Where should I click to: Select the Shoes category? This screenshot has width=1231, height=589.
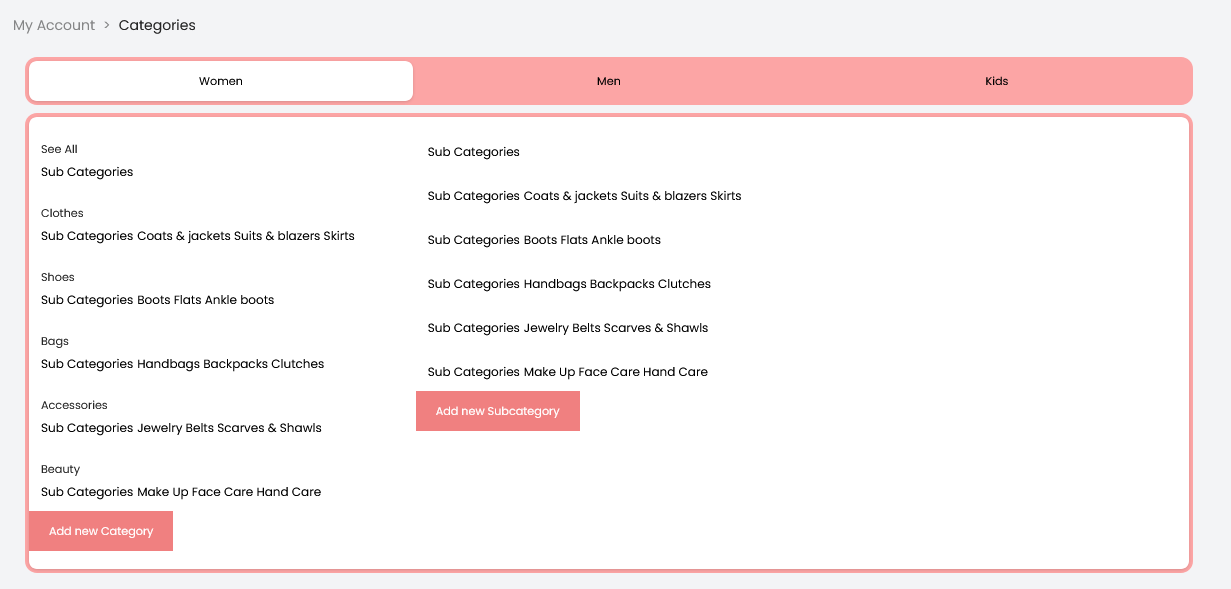58,277
